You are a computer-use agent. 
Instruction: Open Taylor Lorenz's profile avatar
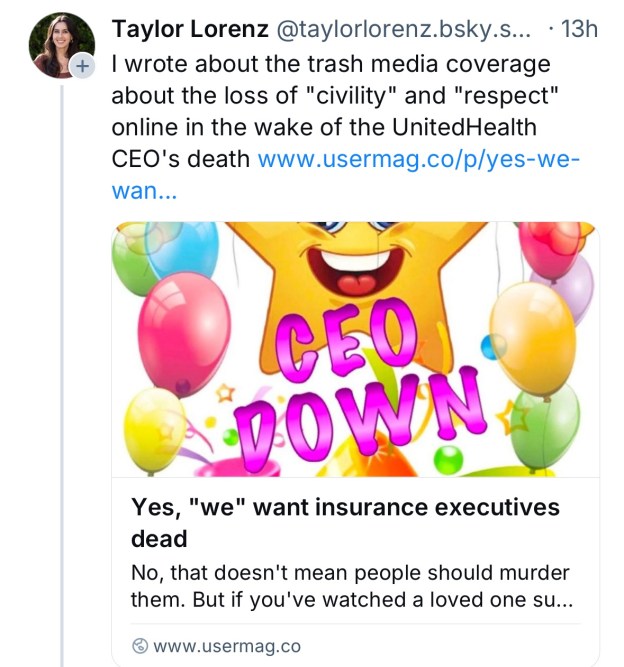tap(61, 44)
